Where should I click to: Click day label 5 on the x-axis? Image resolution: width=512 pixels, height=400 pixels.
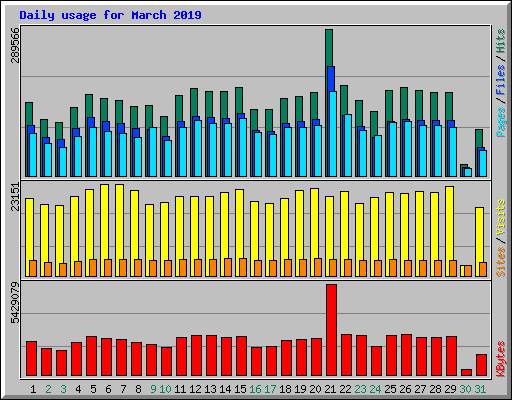[x=93, y=389]
